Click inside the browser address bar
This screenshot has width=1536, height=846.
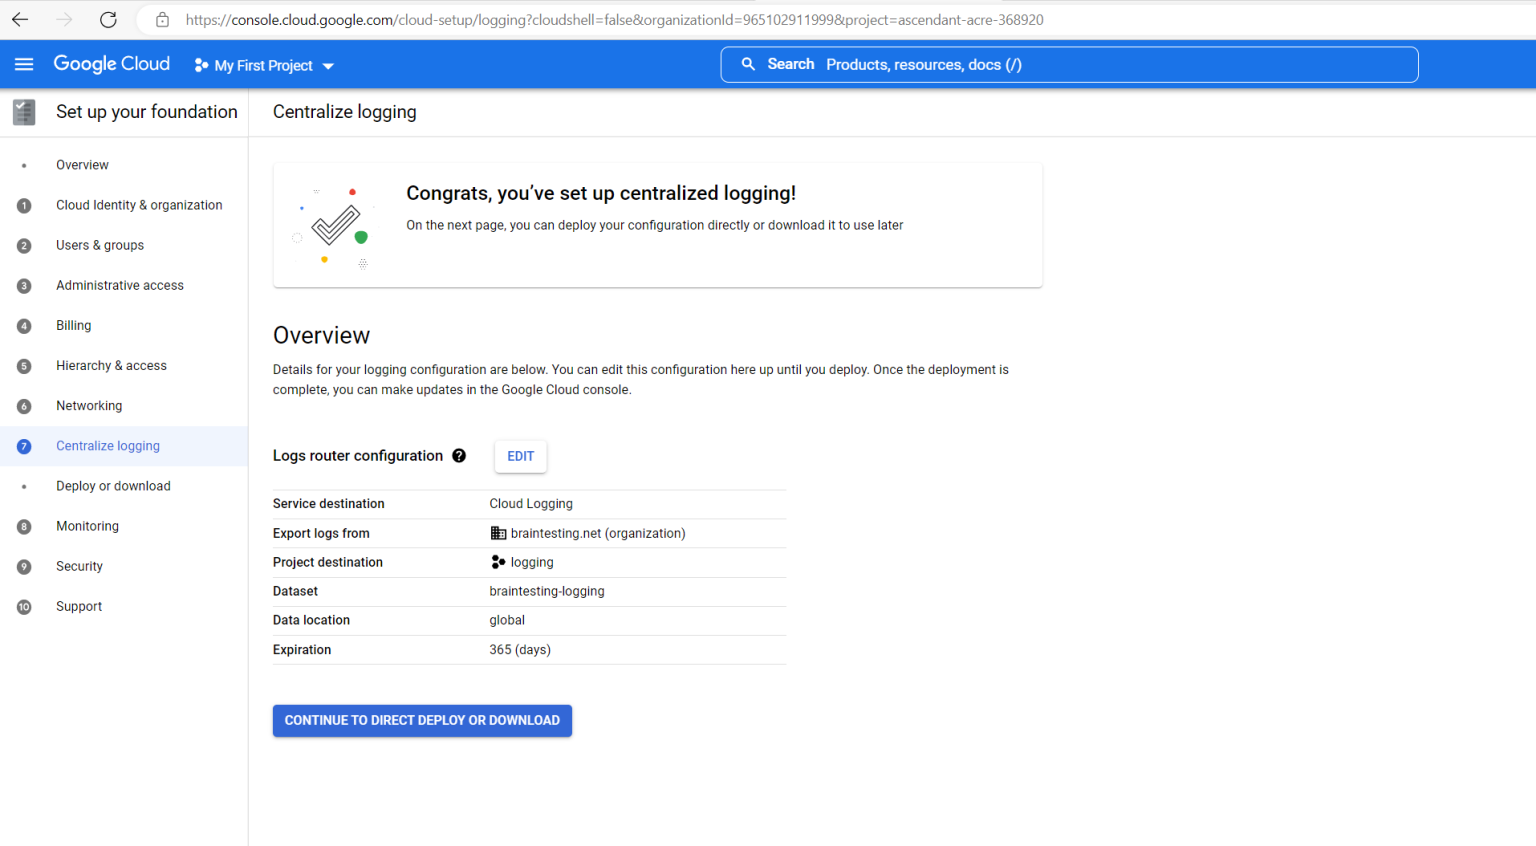(600, 19)
